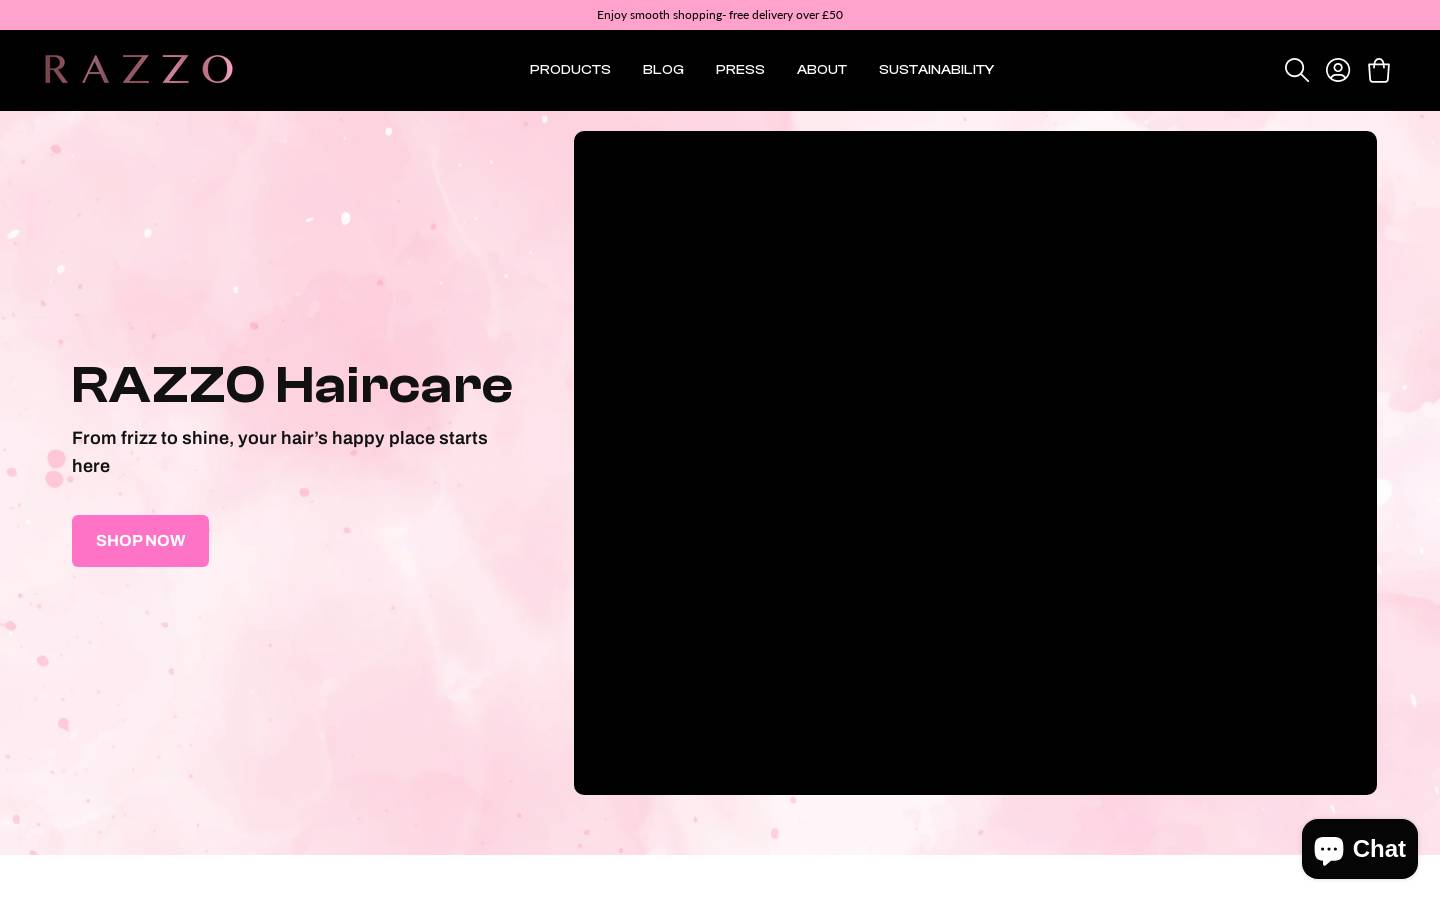Open the account profile icon
Viewport: 1440px width, 900px height.
click(x=1338, y=70)
